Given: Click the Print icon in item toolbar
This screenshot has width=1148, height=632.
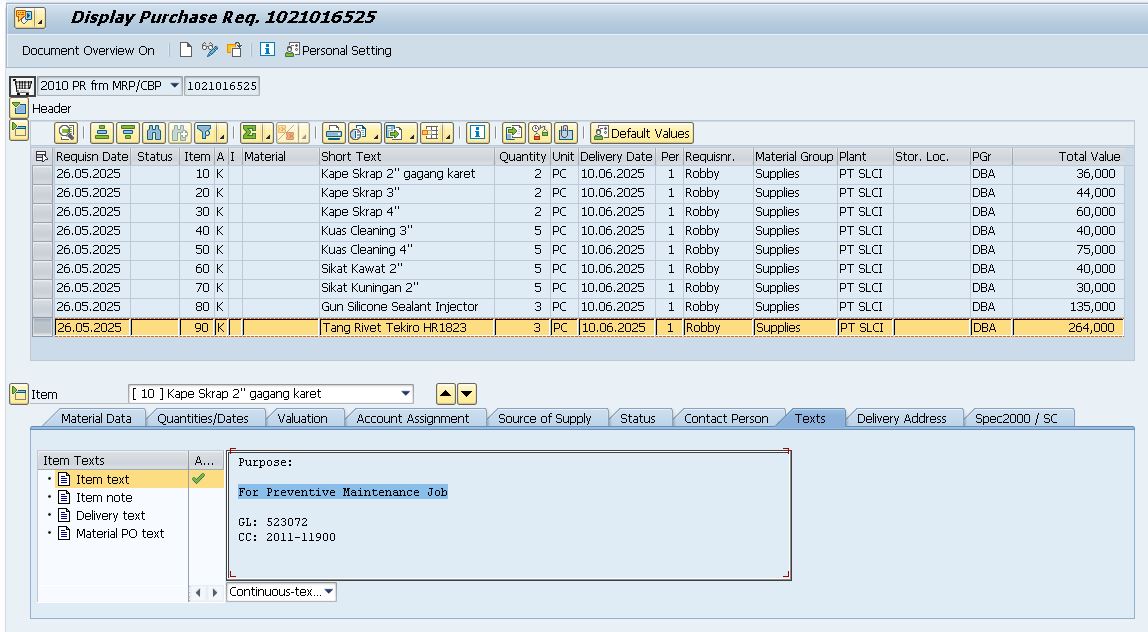Looking at the screenshot, I should 334,133.
